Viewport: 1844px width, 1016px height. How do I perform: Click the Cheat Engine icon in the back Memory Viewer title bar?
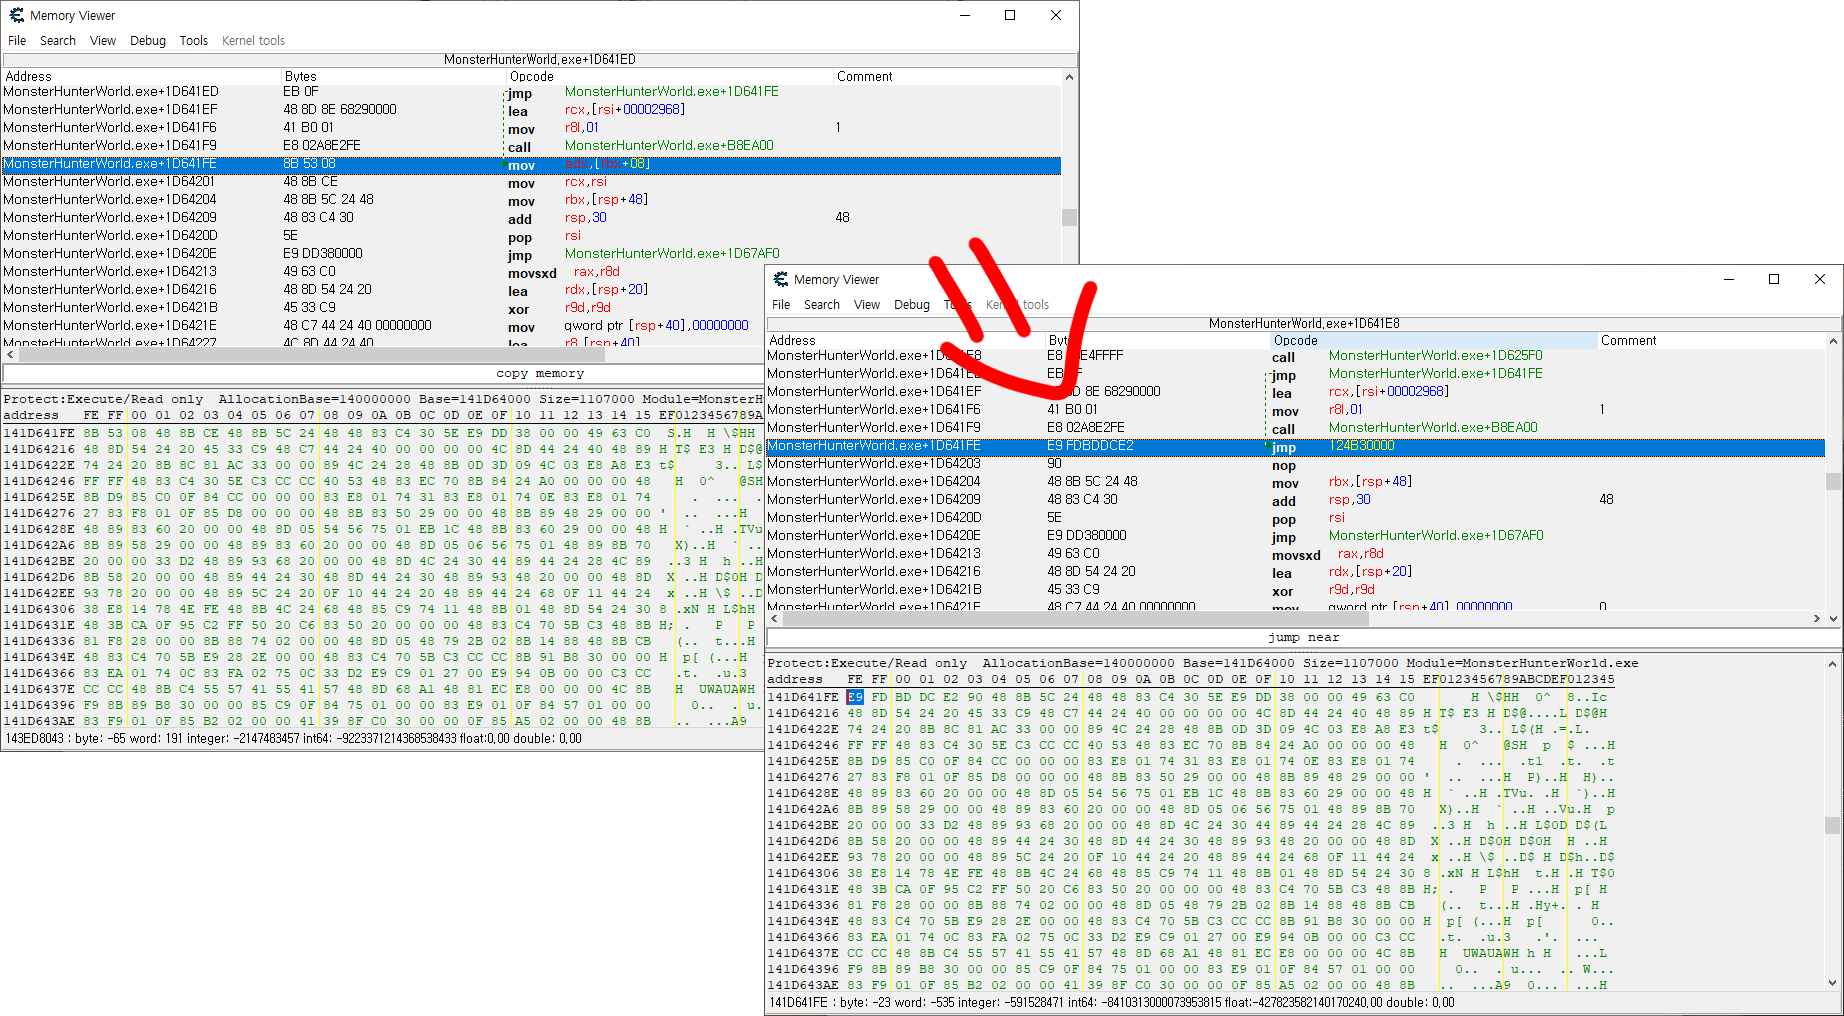tap(16, 15)
